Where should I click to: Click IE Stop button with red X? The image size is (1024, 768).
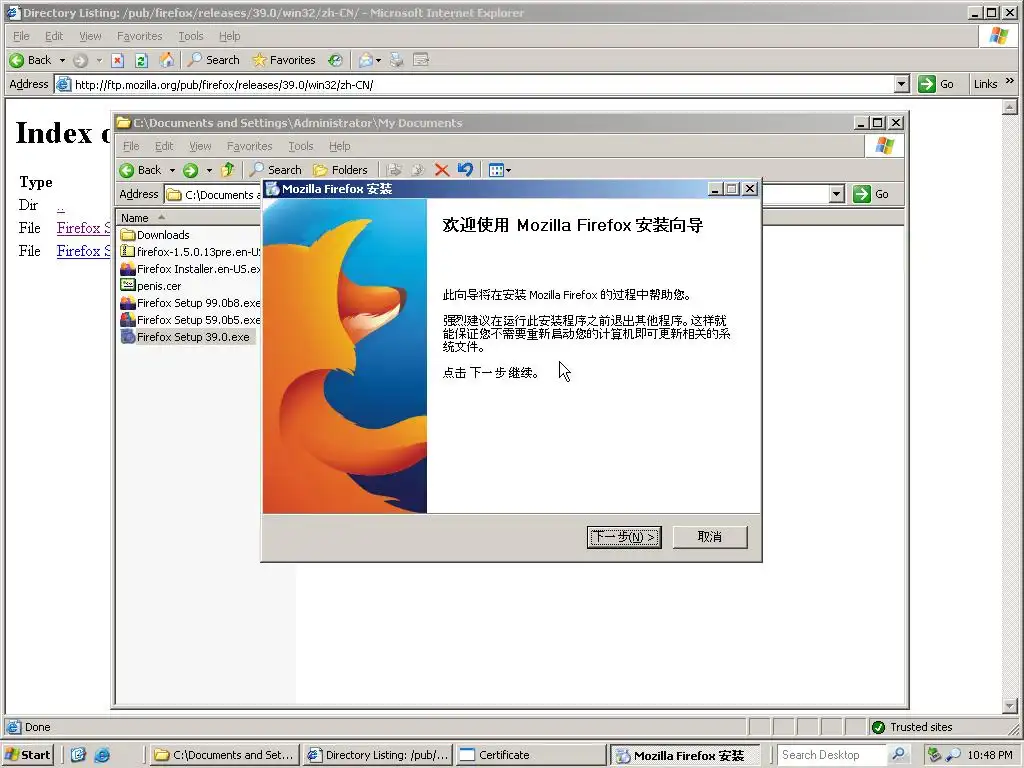[x=118, y=61]
